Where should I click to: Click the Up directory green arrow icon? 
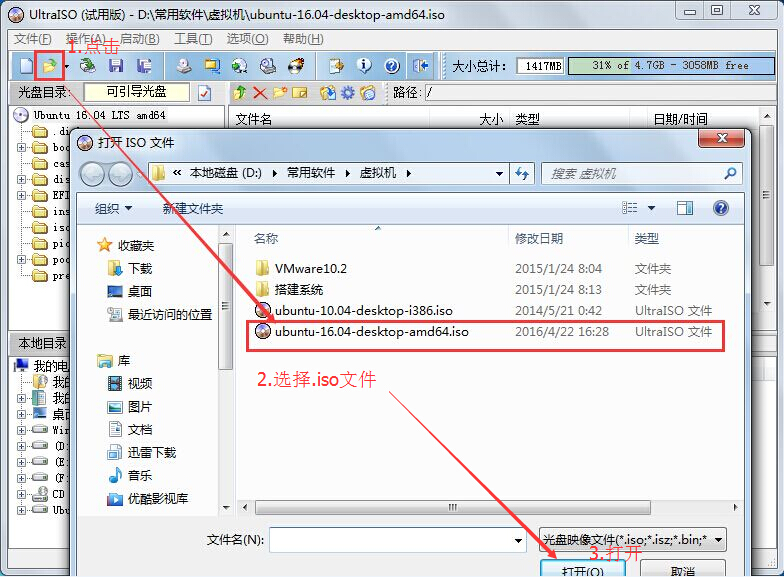click(x=240, y=92)
